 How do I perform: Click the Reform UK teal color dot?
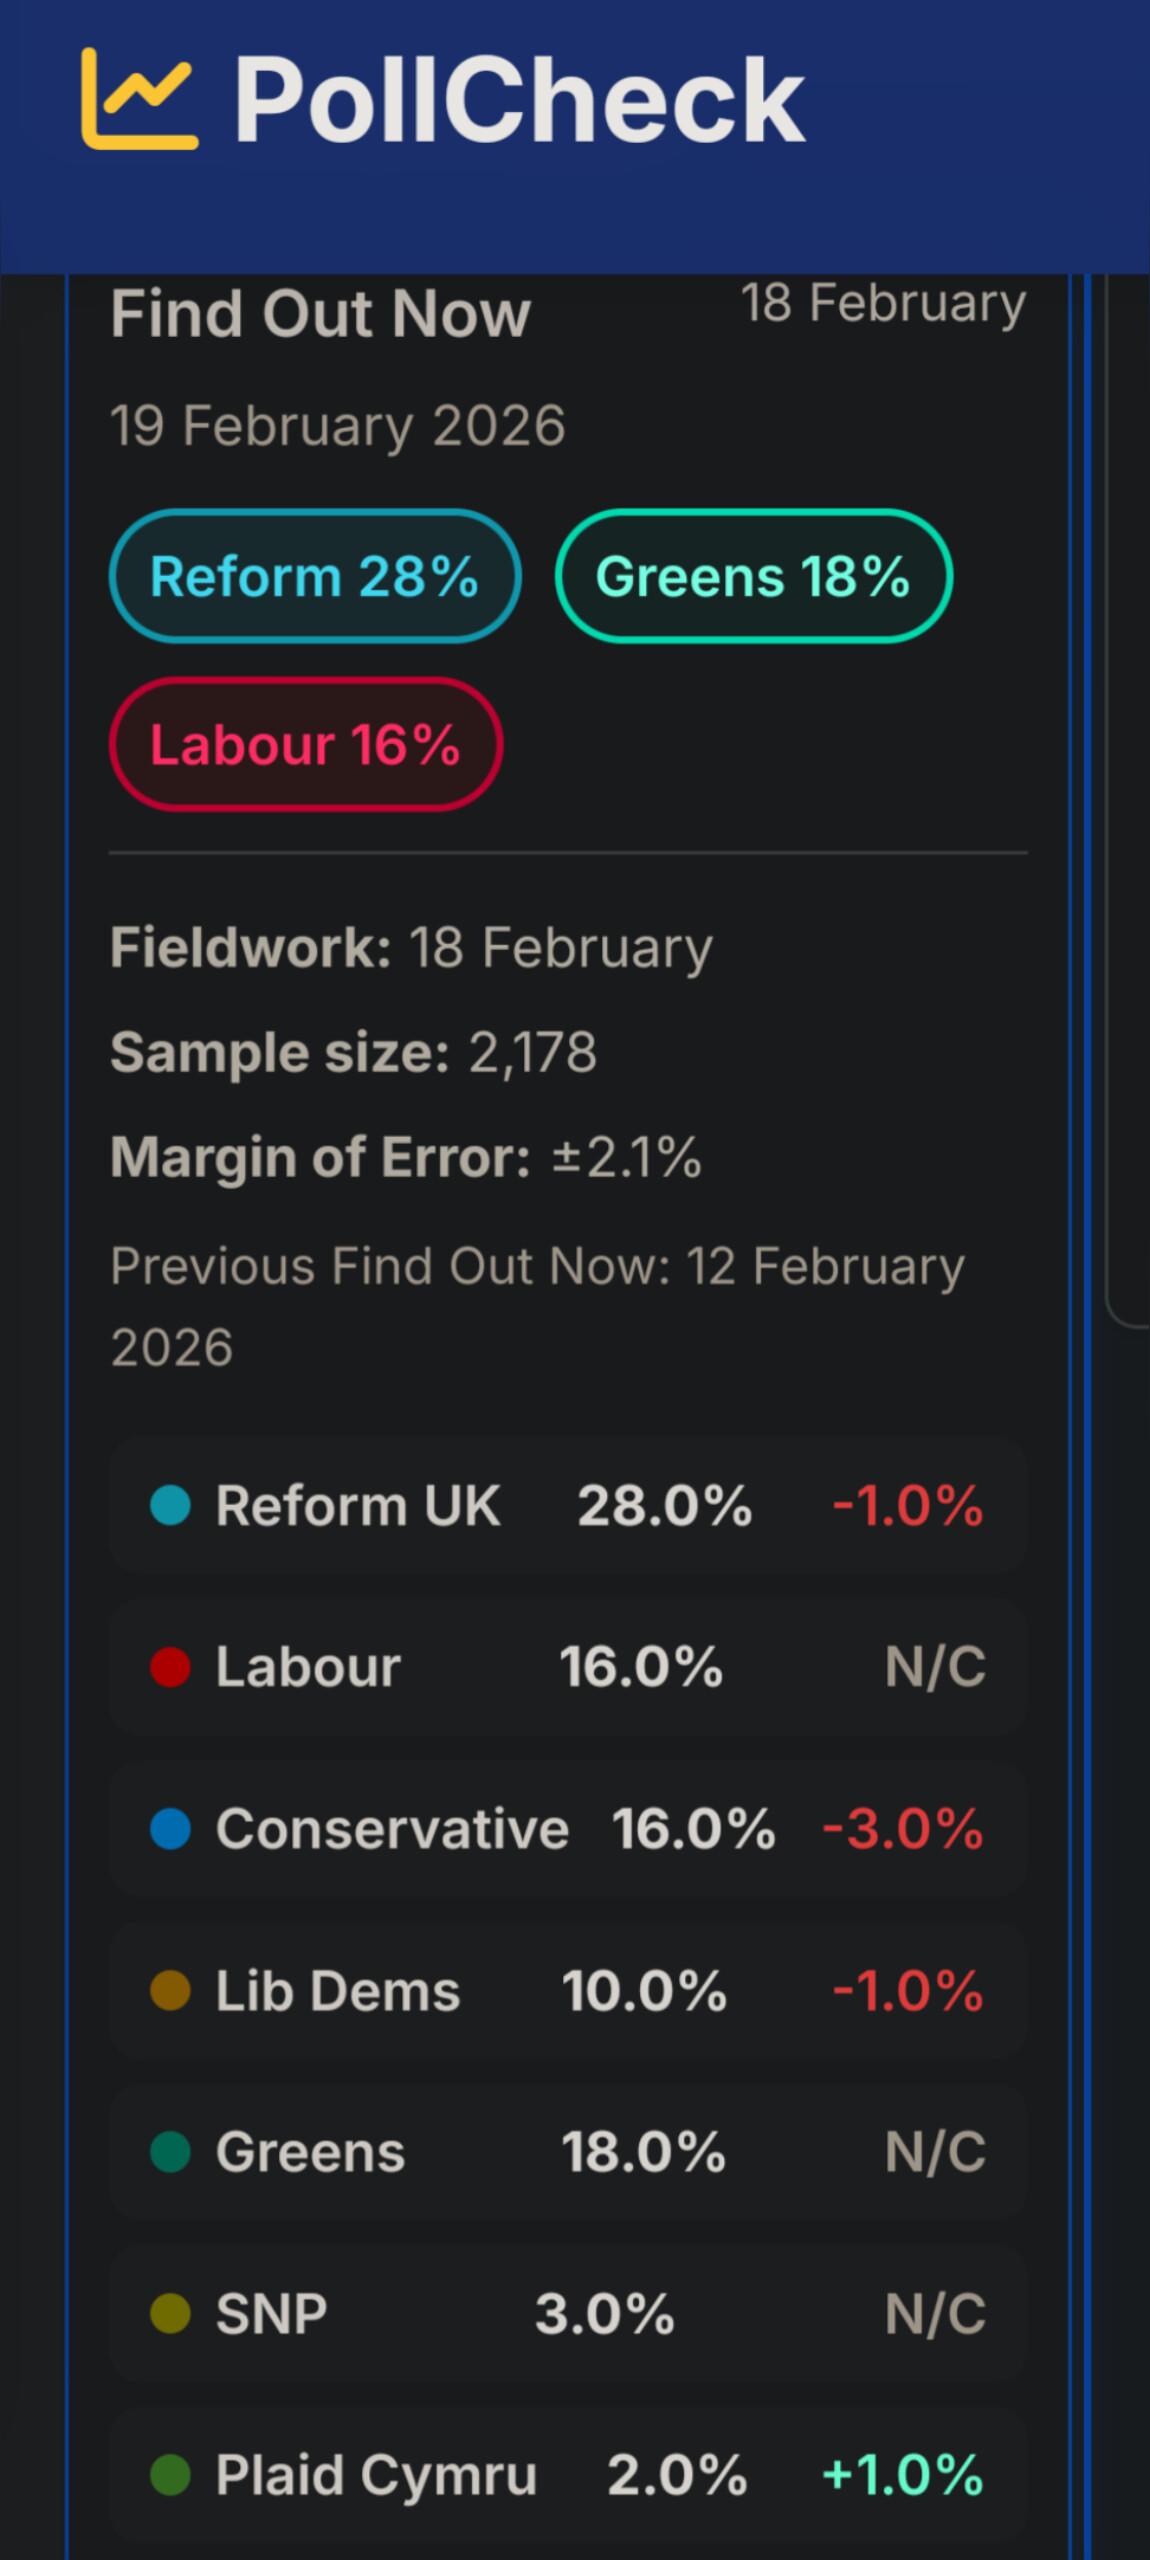click(170, 1506)
